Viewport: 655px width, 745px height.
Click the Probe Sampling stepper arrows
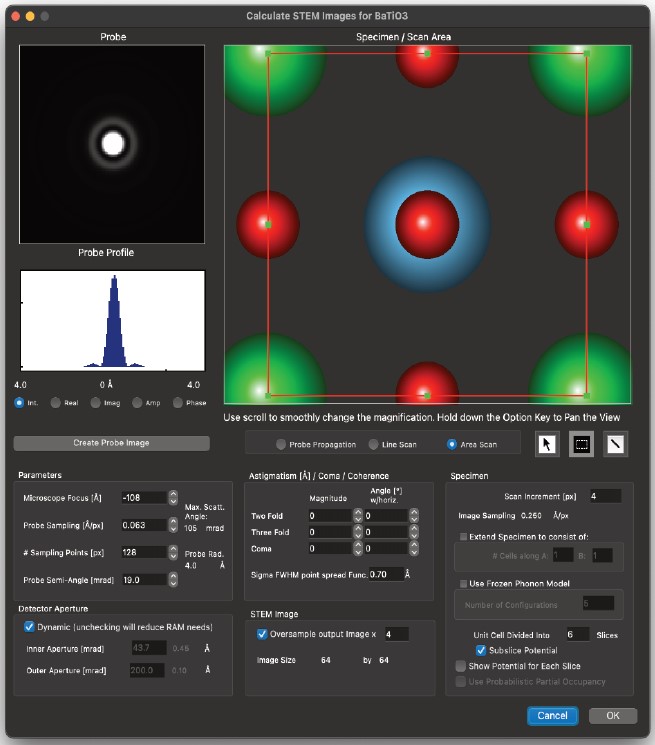click(x=174, y=525)
